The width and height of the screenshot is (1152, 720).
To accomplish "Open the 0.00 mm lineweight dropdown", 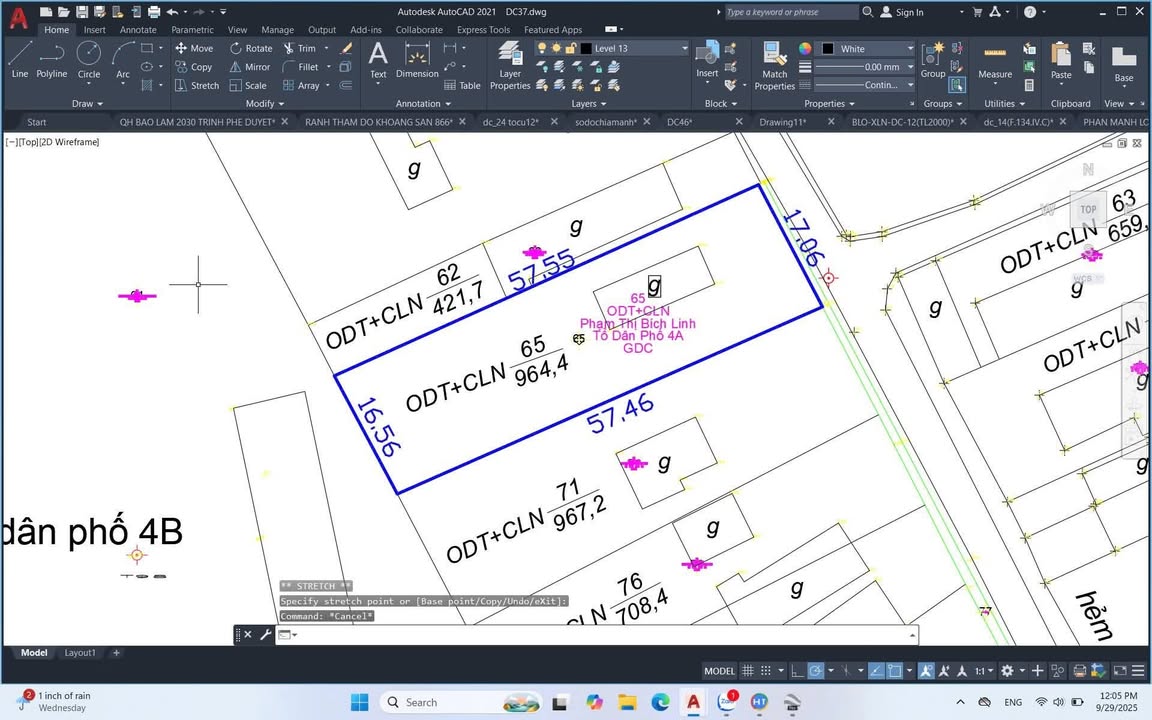I will tap(911, 66).
